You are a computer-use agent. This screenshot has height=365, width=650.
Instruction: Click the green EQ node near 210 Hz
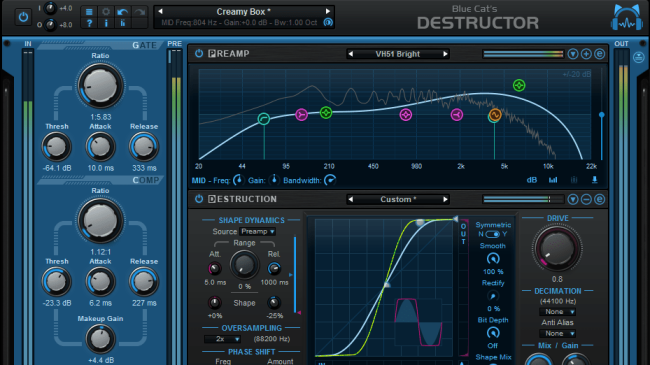click(x=326, y=112)
